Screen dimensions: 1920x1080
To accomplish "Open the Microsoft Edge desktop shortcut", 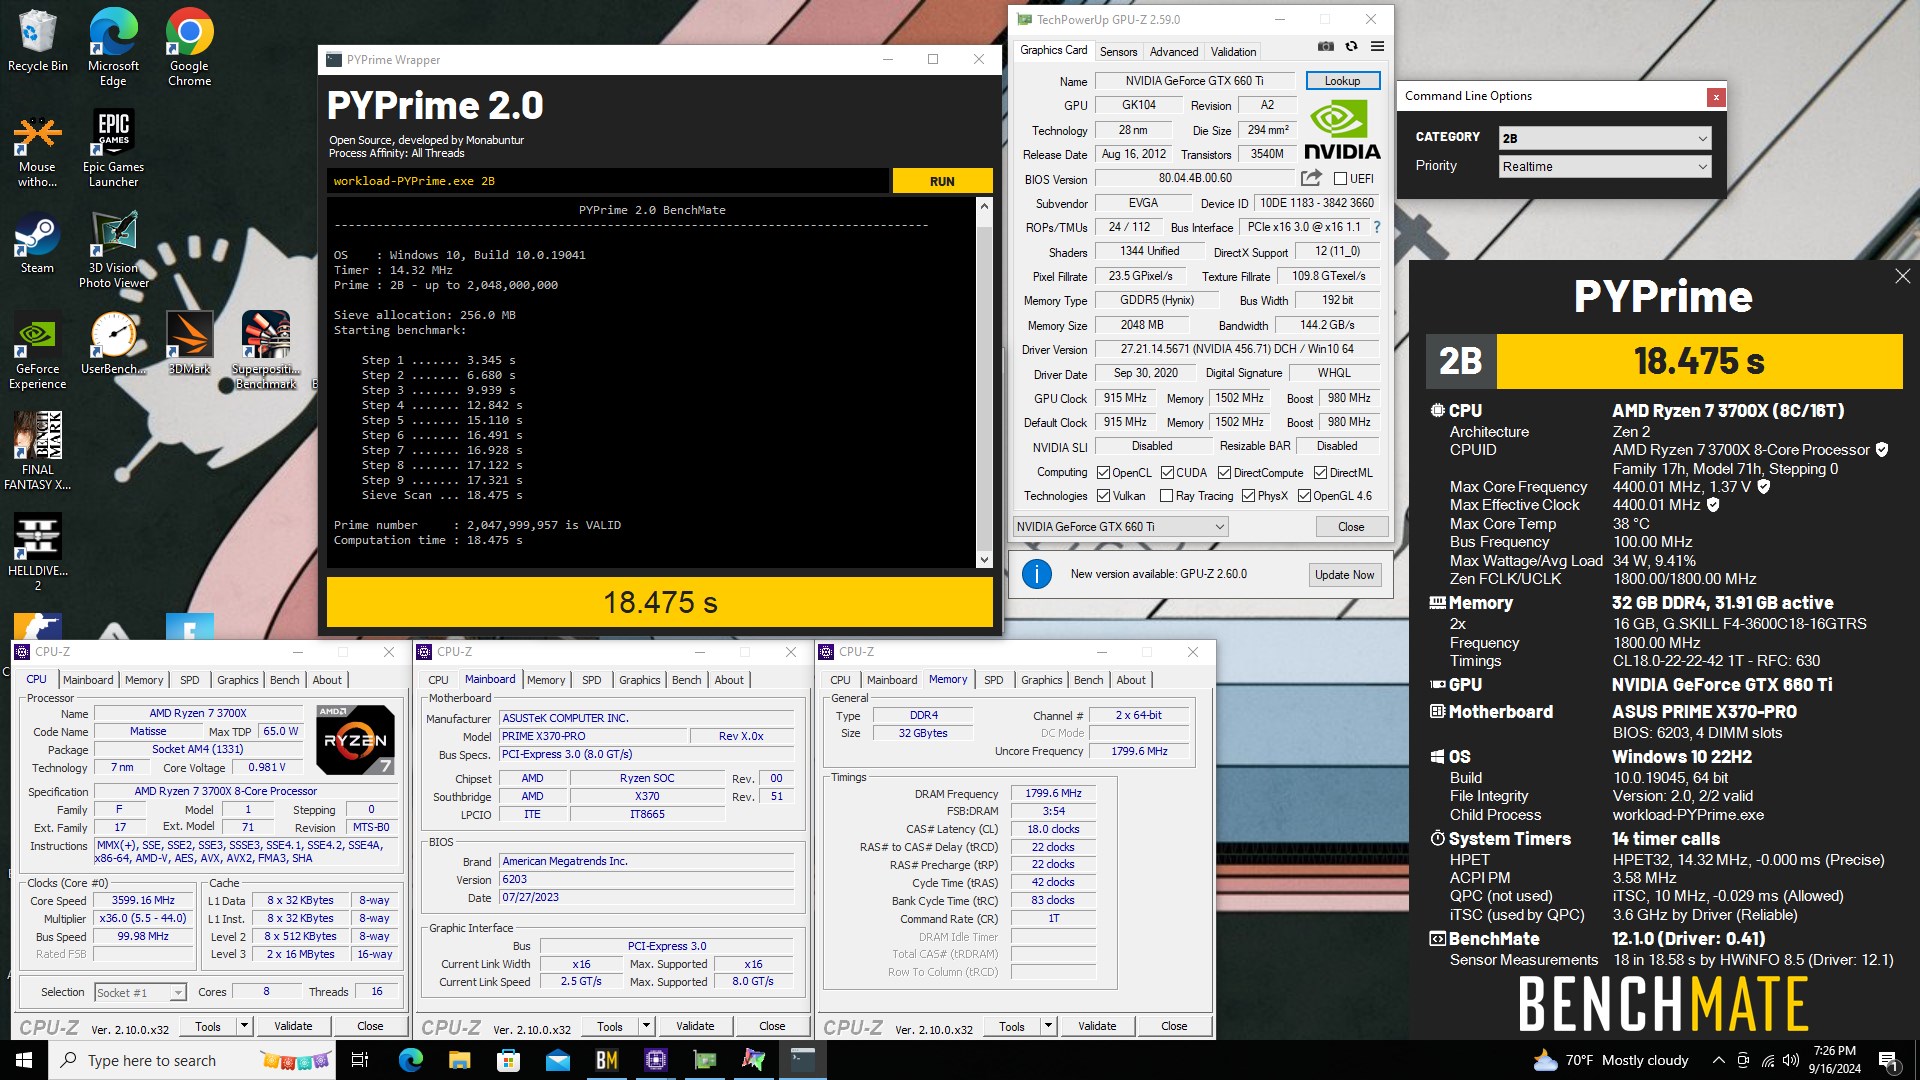I will pos(113,47).
